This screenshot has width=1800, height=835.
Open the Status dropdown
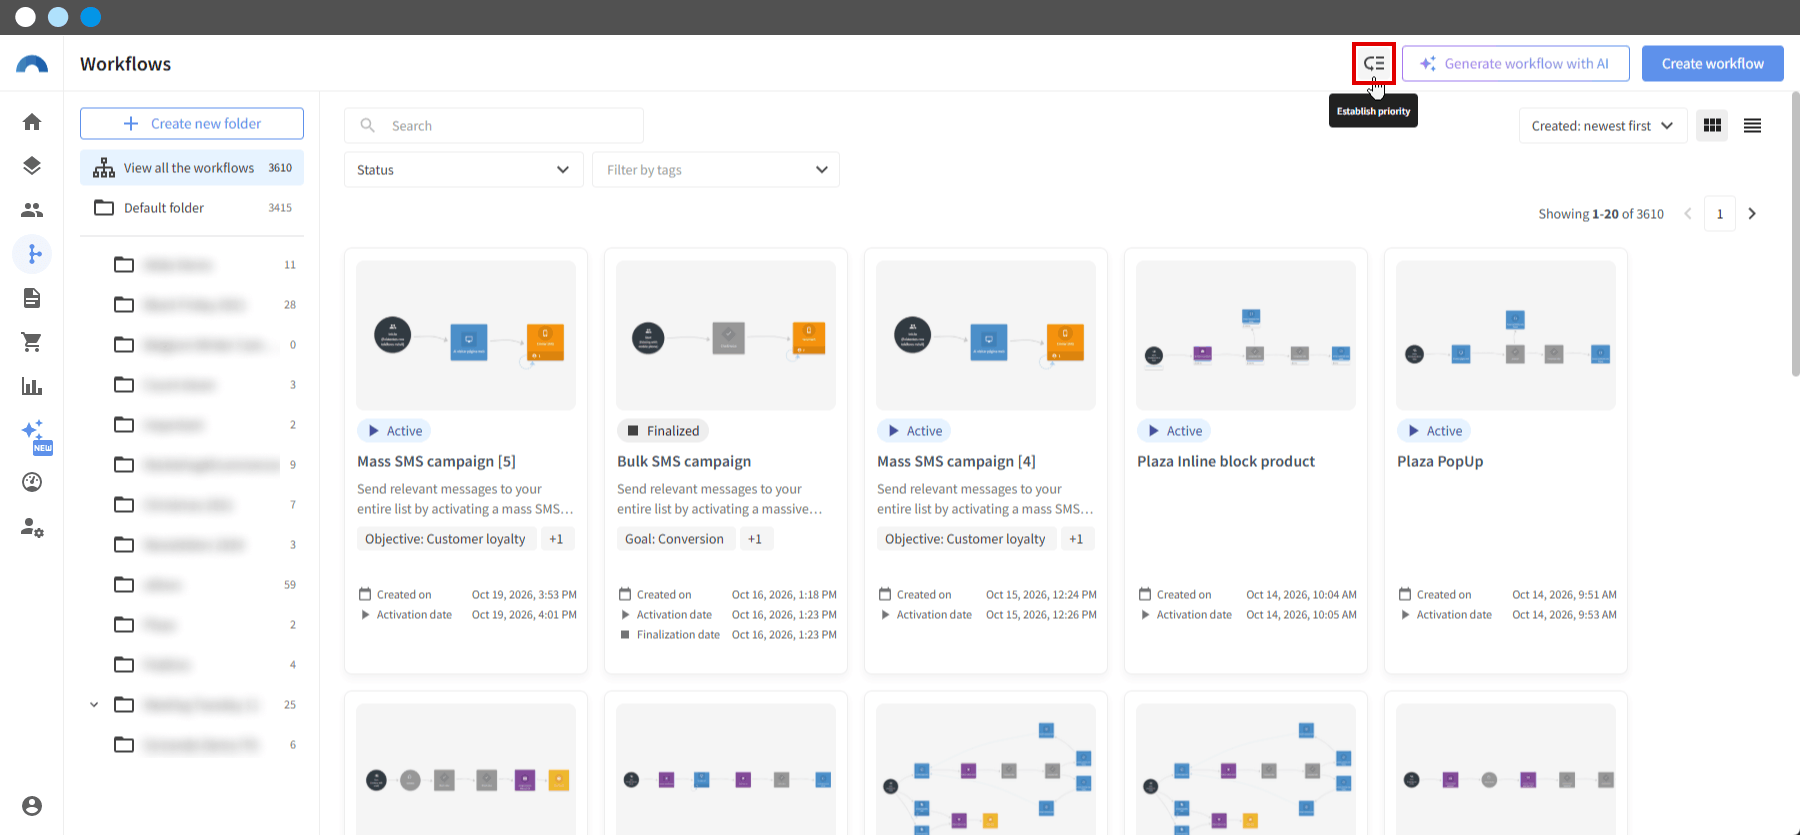point(464,170)
